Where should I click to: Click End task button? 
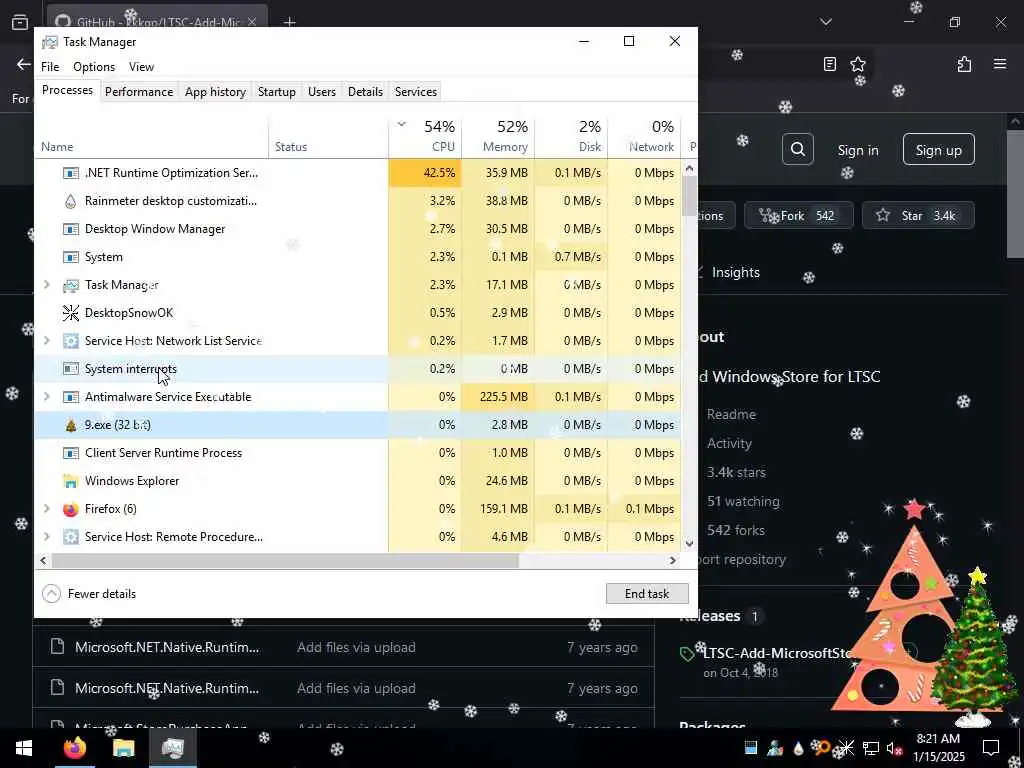click(647, 594)
